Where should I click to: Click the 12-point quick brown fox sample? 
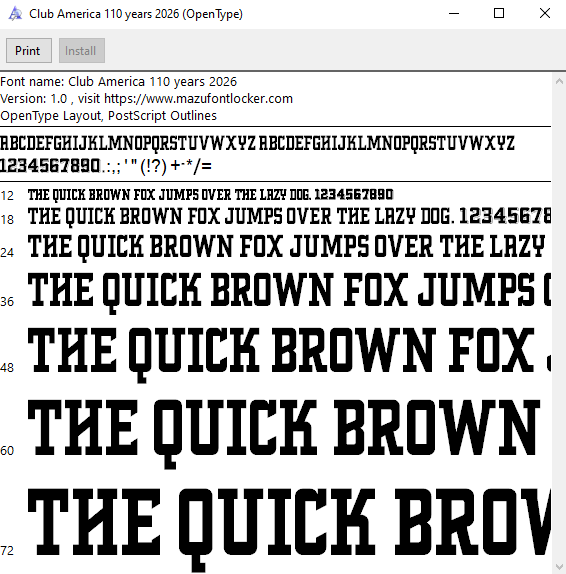(x=211, y=195)
